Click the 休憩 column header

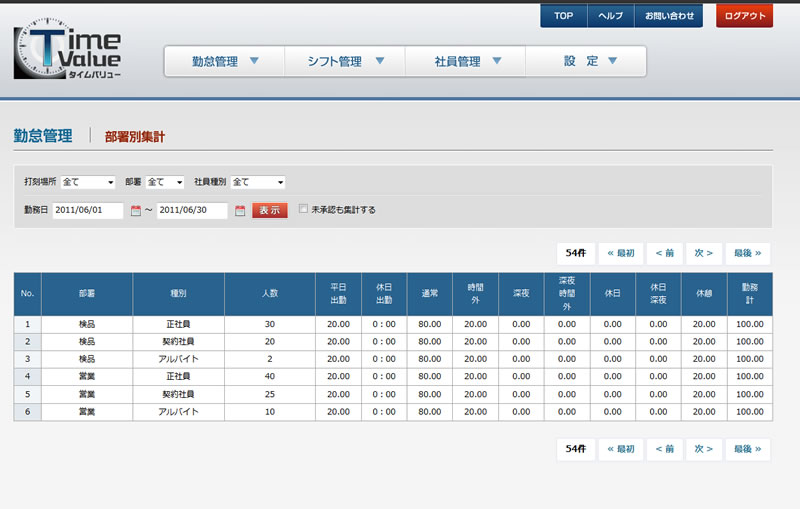(x=704, y=294)
